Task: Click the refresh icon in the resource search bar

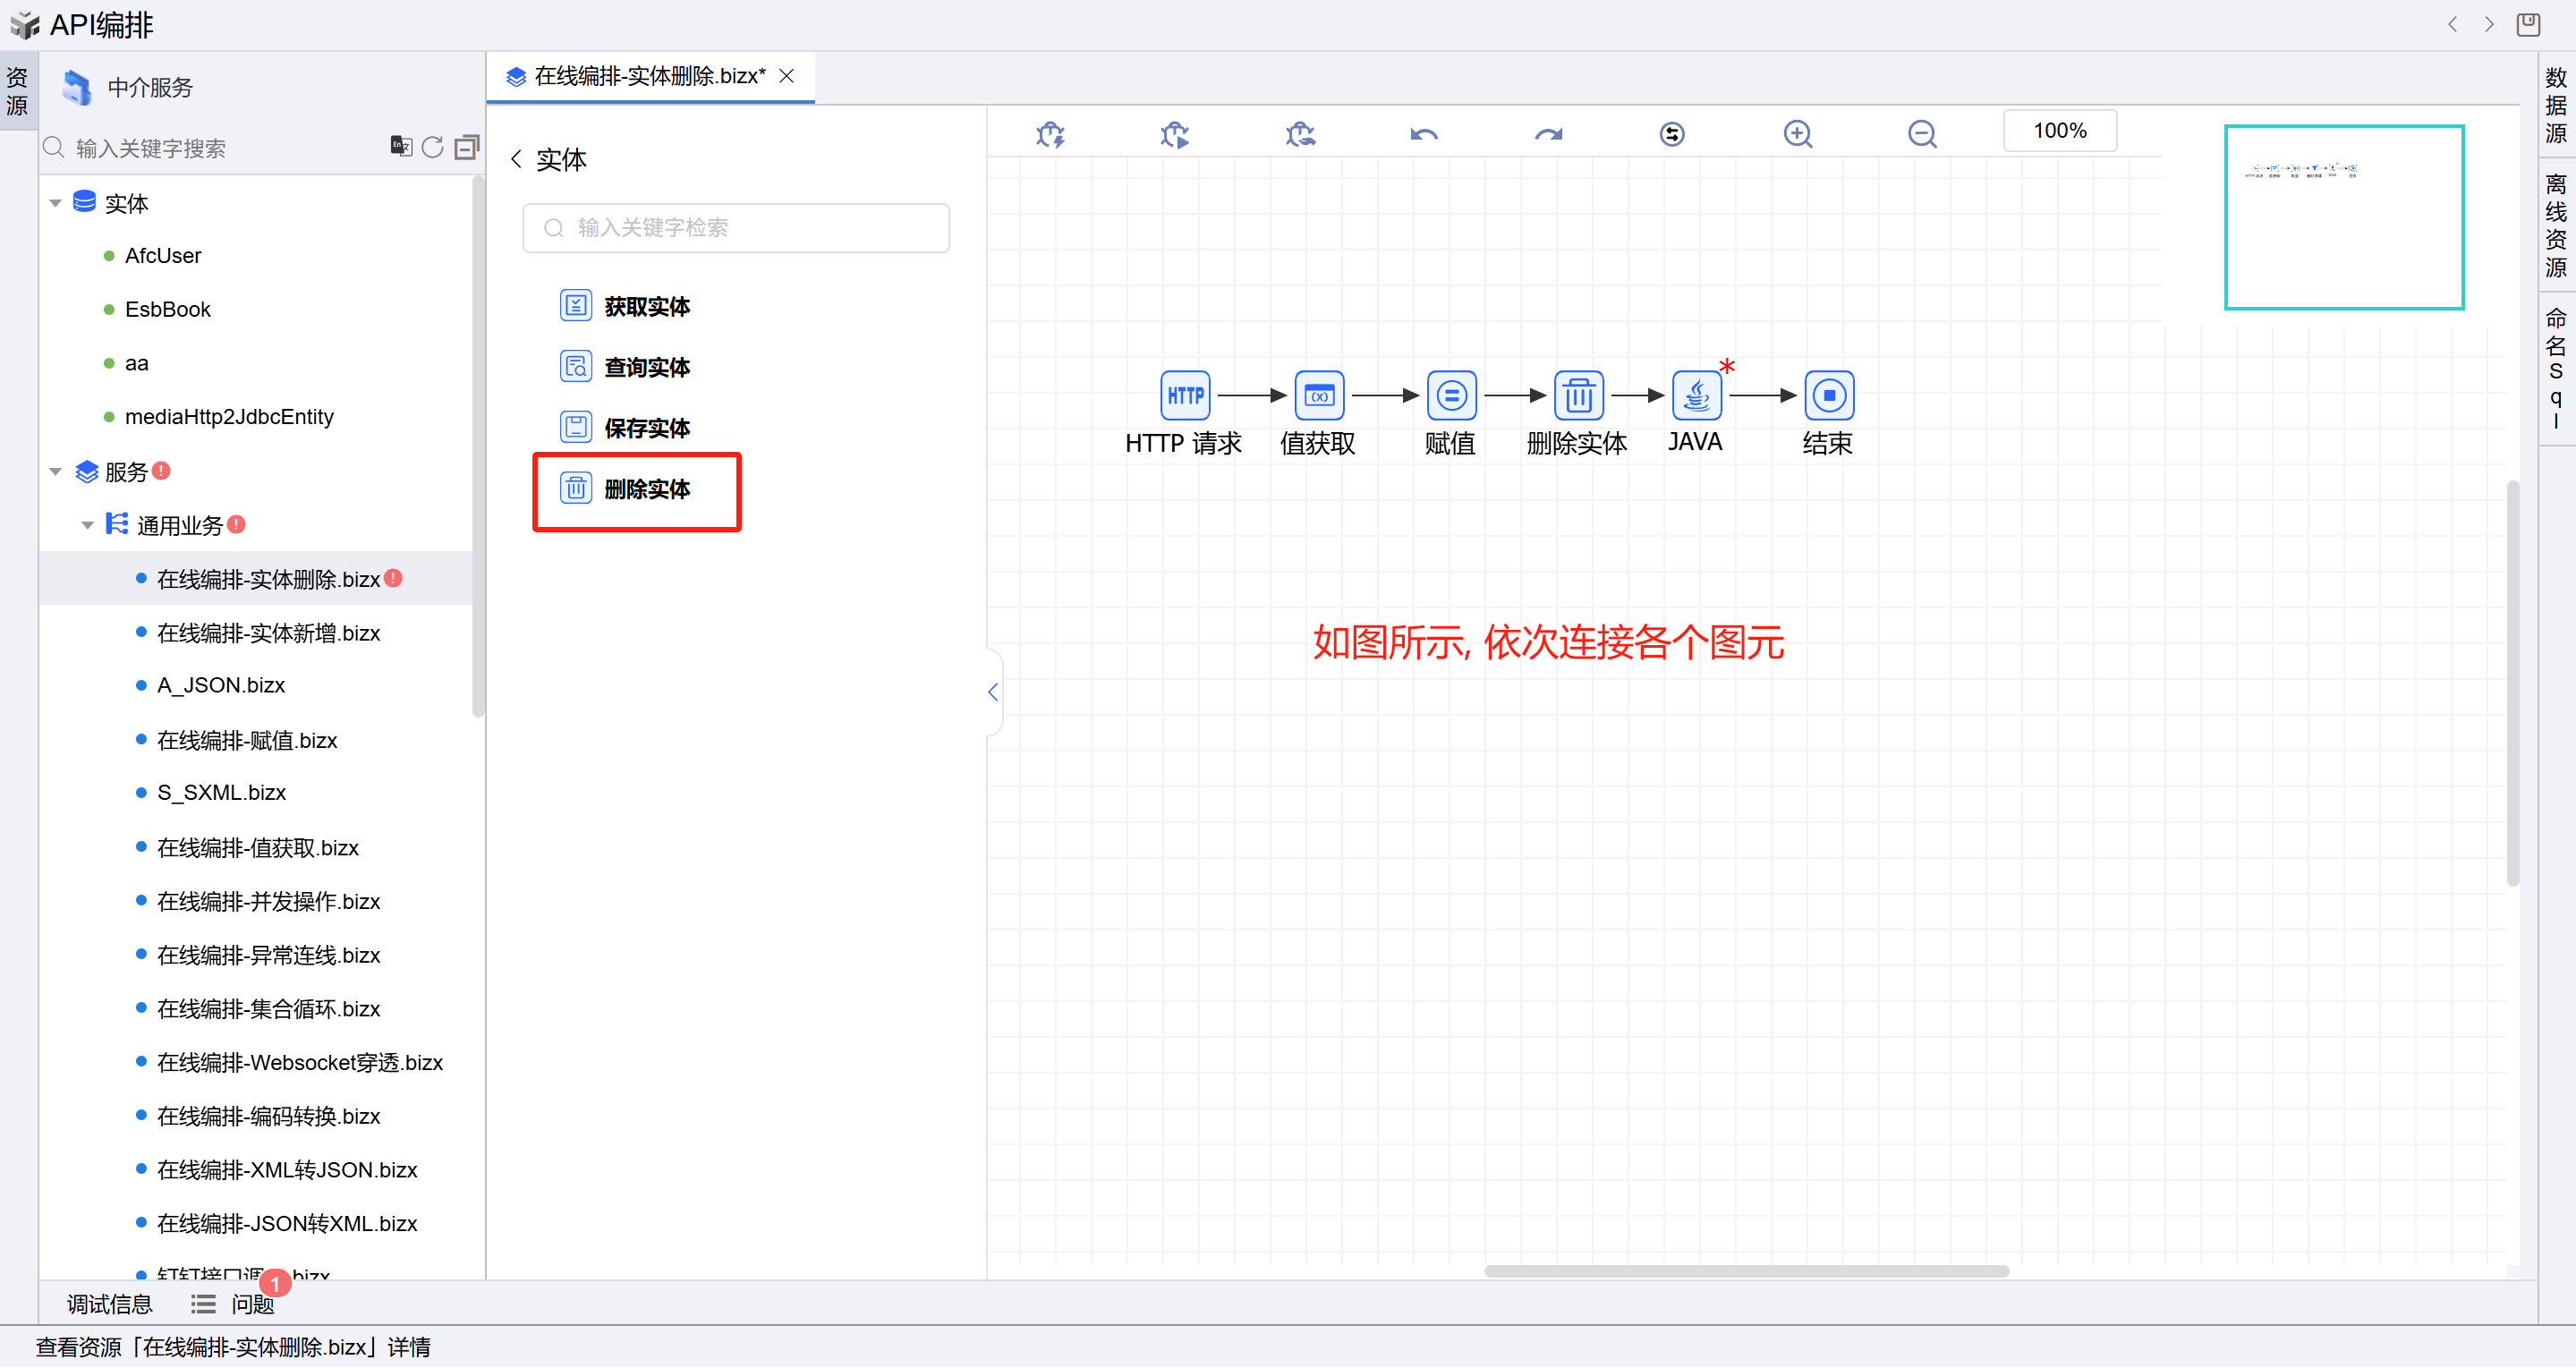Action: [432, 147]
